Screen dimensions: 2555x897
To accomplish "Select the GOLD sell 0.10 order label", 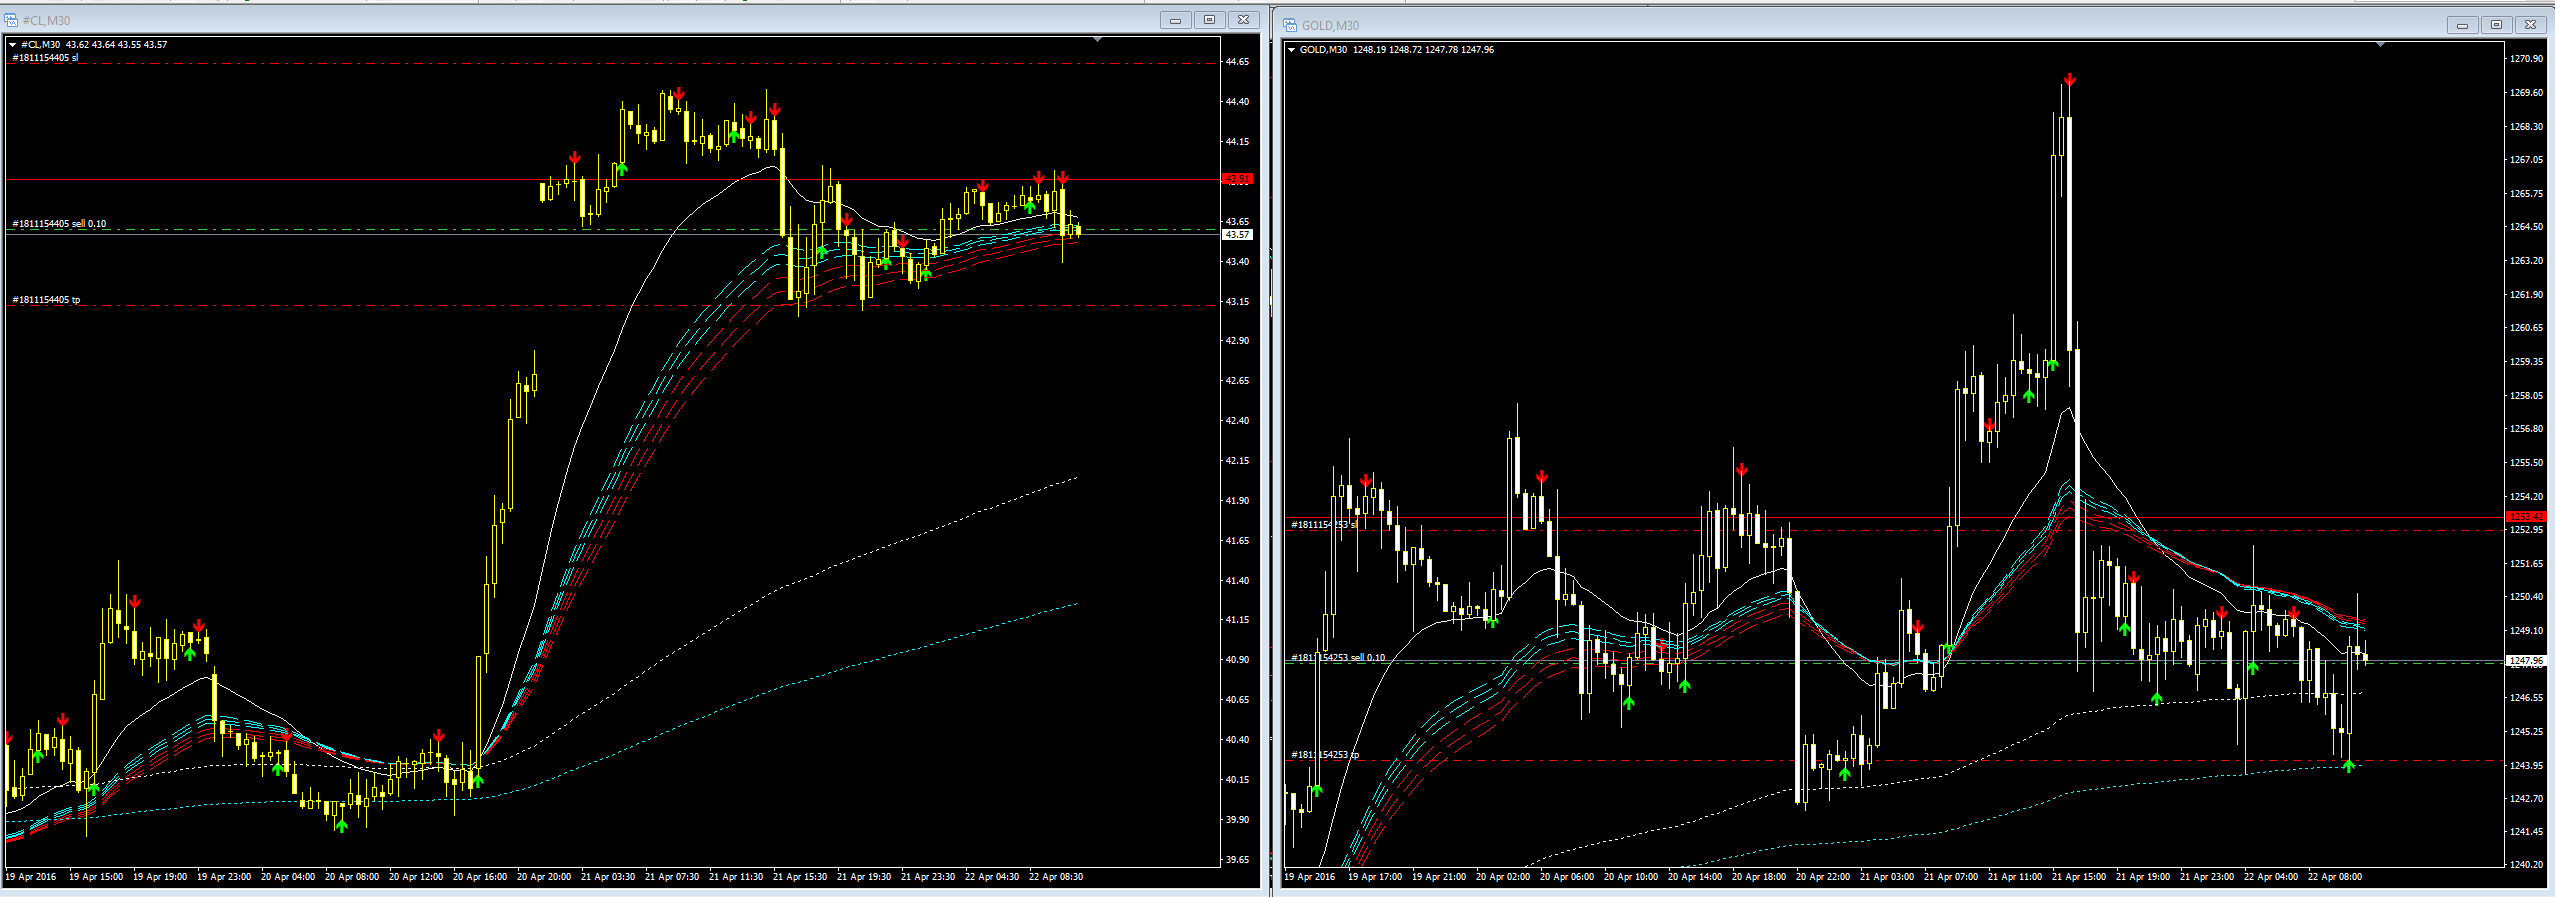I will (x=1338, y=658).
